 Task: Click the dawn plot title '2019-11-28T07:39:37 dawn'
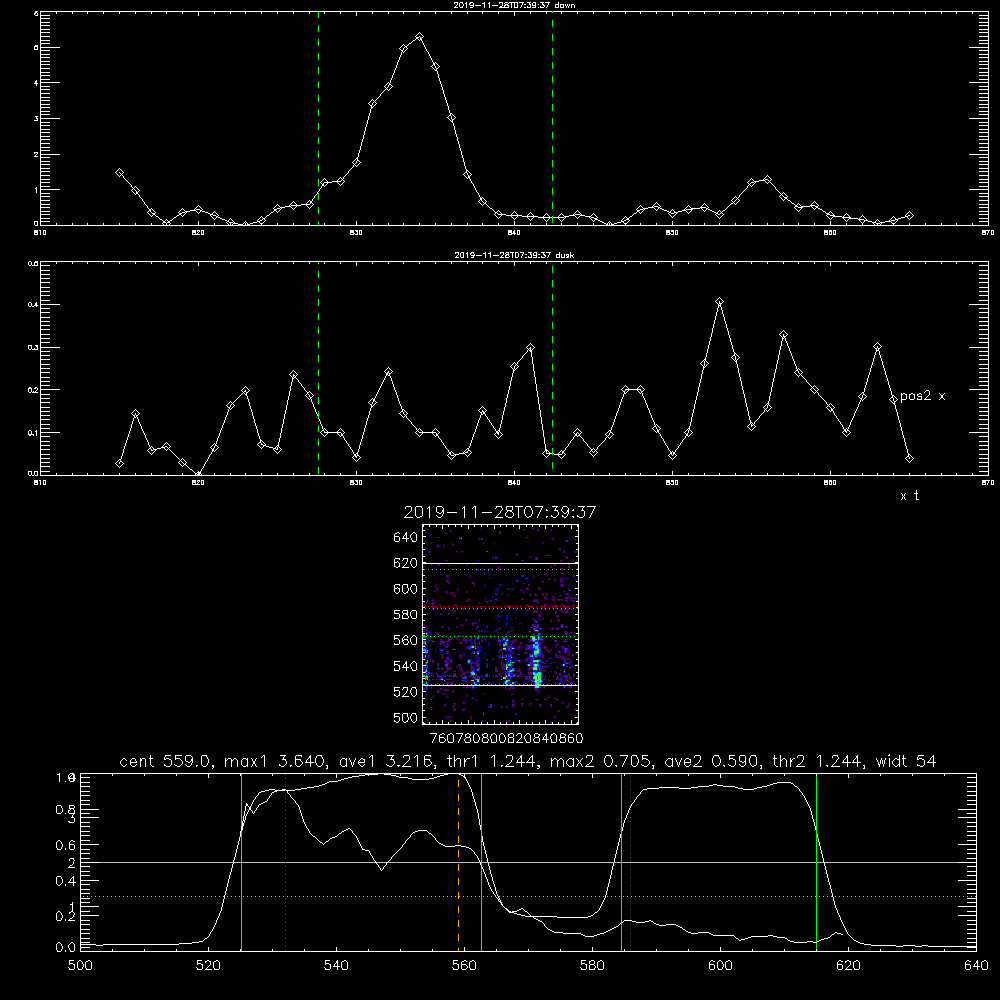(514, 5)
